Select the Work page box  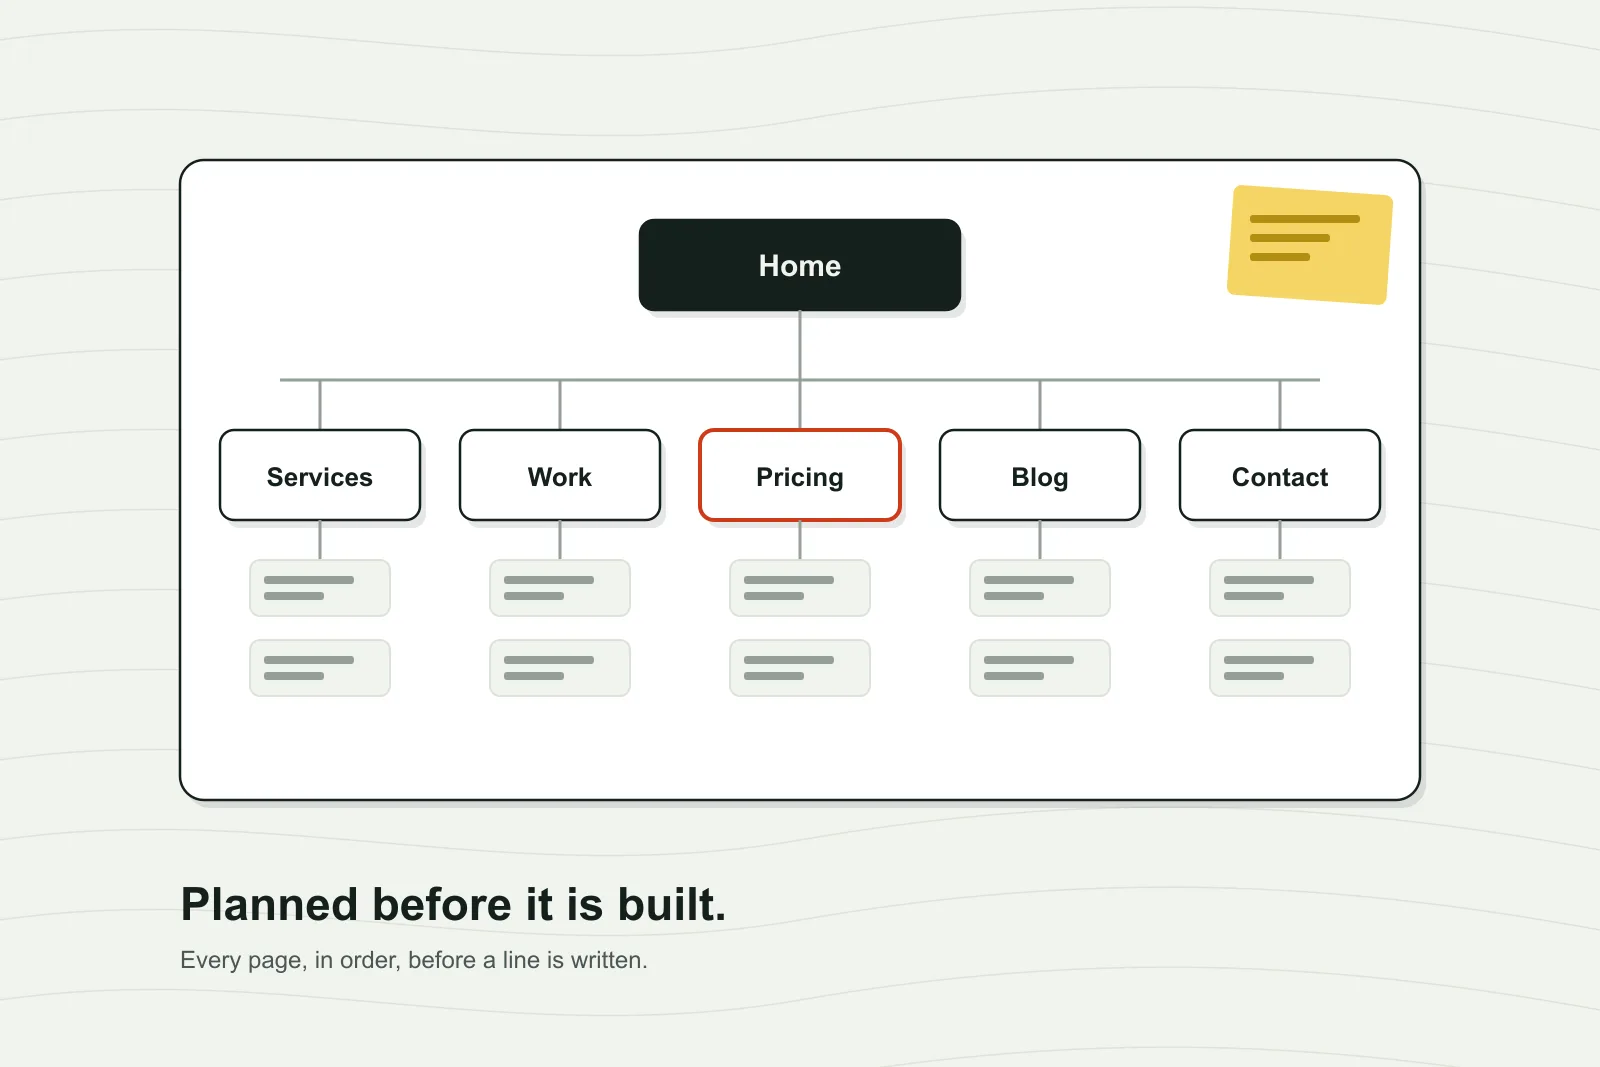pos(560,475)
